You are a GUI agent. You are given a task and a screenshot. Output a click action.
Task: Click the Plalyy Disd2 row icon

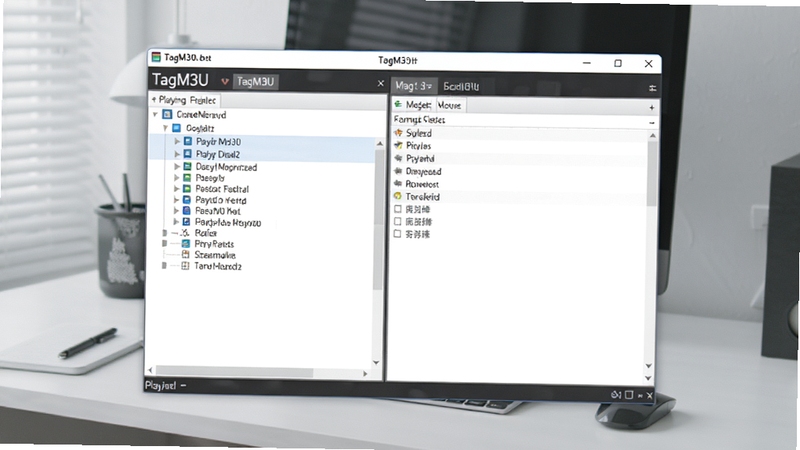[188, 154]
